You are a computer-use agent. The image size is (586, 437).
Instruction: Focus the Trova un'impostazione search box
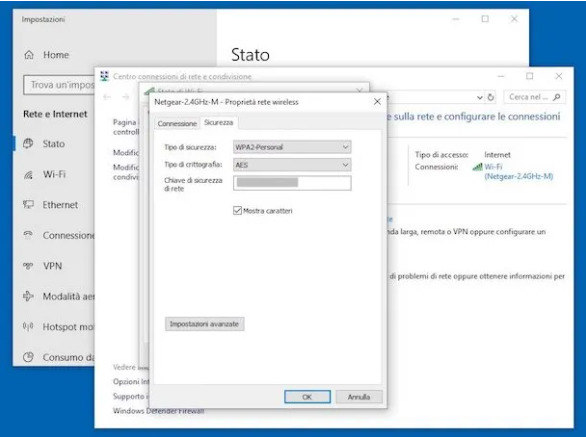[59, 85]
